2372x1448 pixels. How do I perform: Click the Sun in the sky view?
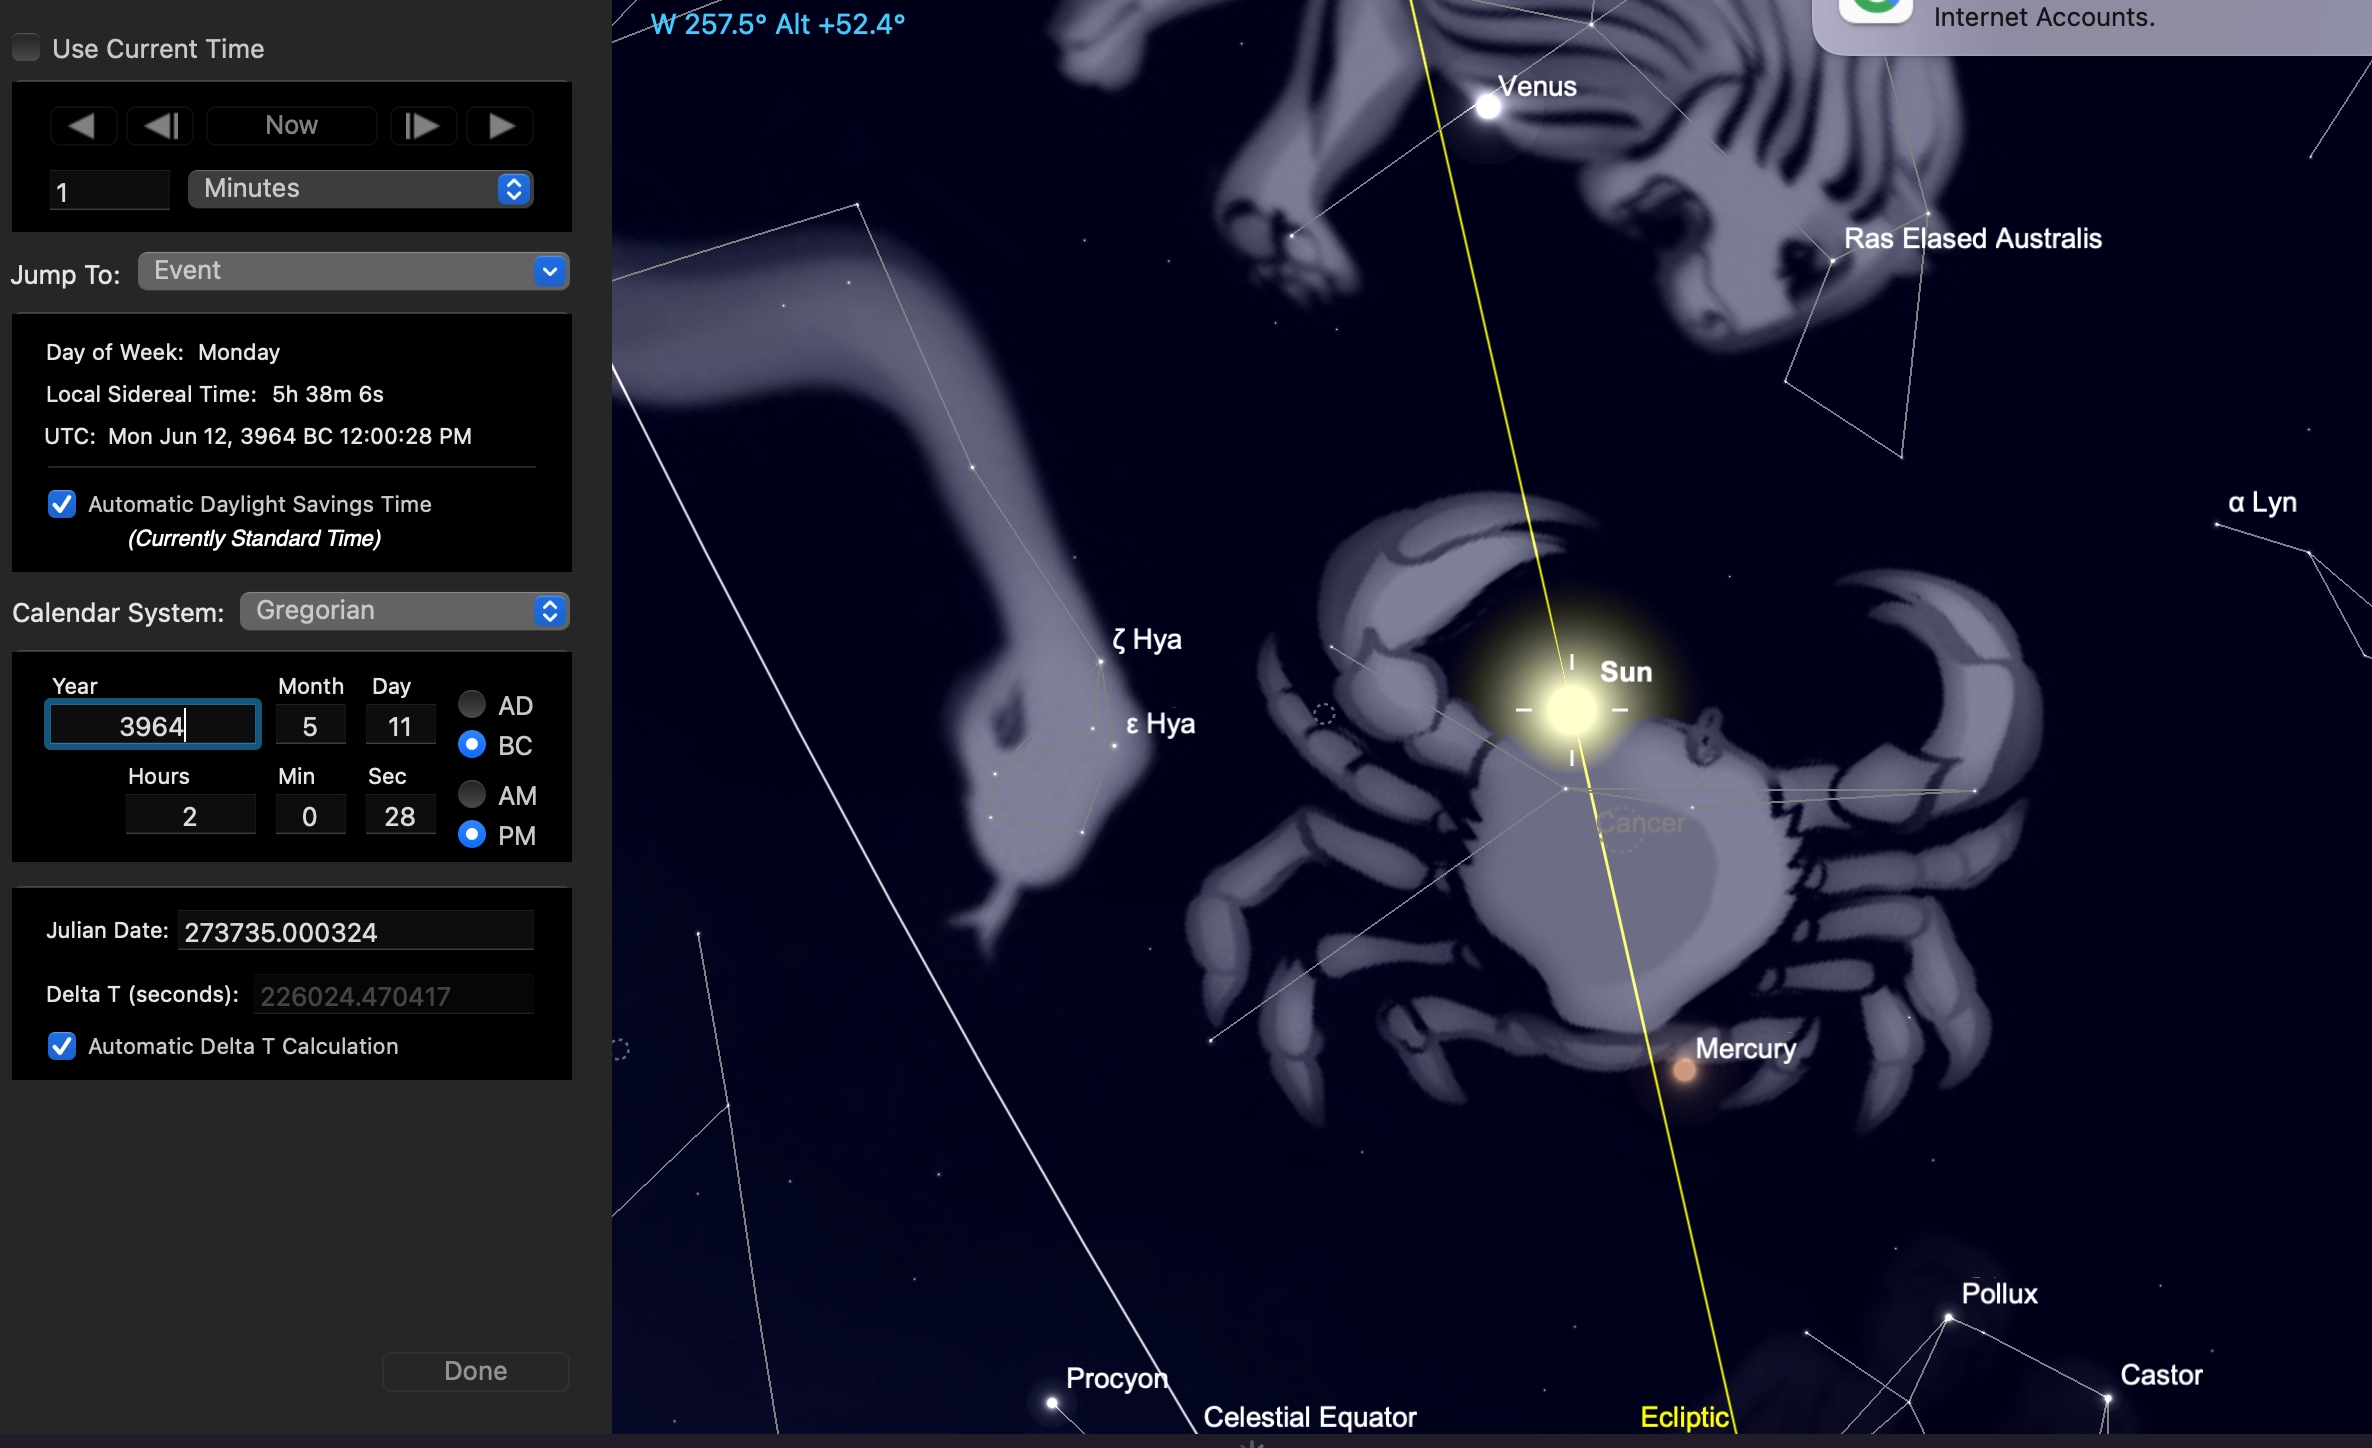1571,710
